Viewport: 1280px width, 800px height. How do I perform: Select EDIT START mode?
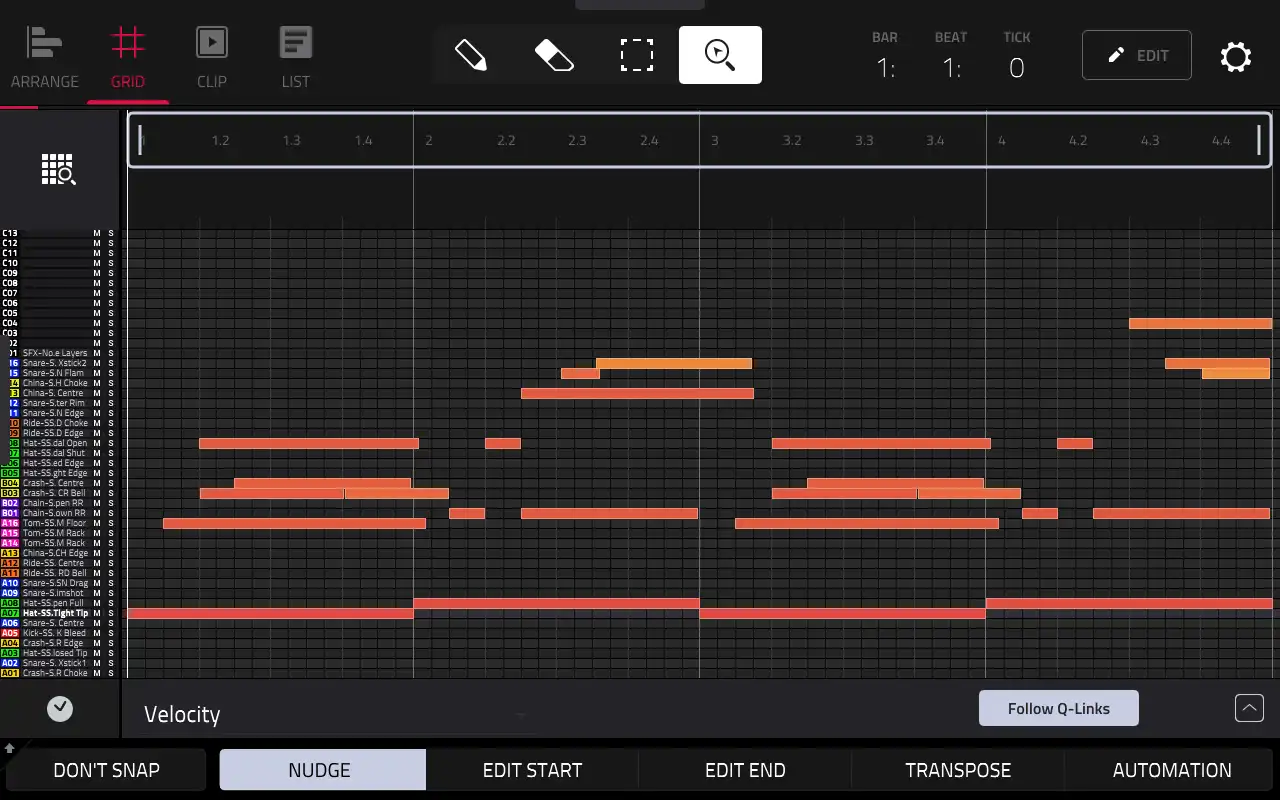(532, 770)
